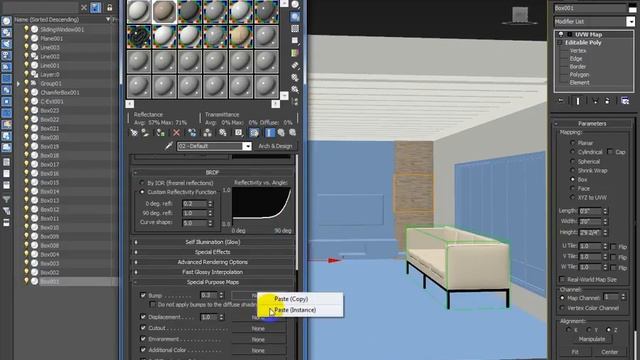The width and height of the screenshot is (640, 360).
Task: Toggle Show End Result icon in material editor
Action: click(x=270, y=133)
